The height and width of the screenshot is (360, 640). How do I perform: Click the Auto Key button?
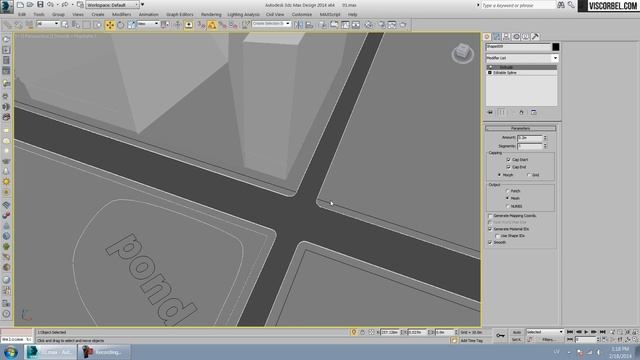(x=517, y=332)
